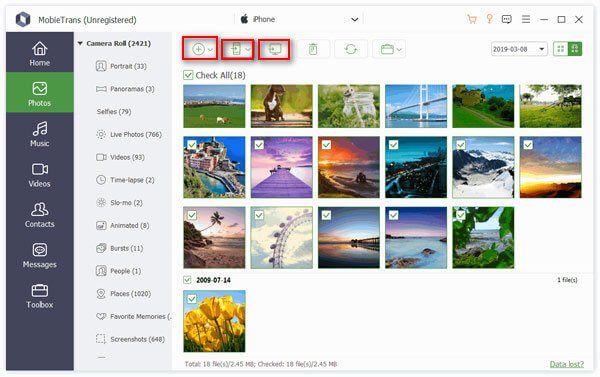600x377 pixels.
Task: Select People (1) album
Action: (119, 271)
